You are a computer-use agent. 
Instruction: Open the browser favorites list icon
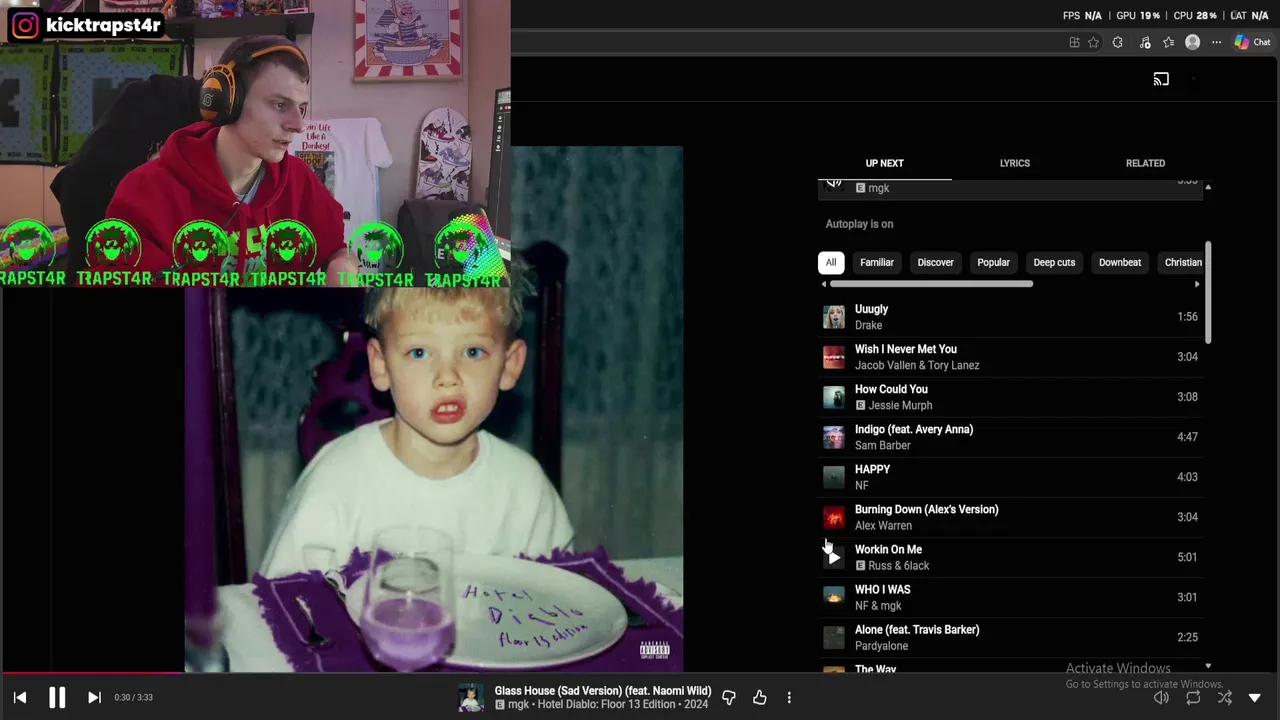(1169, 42)
